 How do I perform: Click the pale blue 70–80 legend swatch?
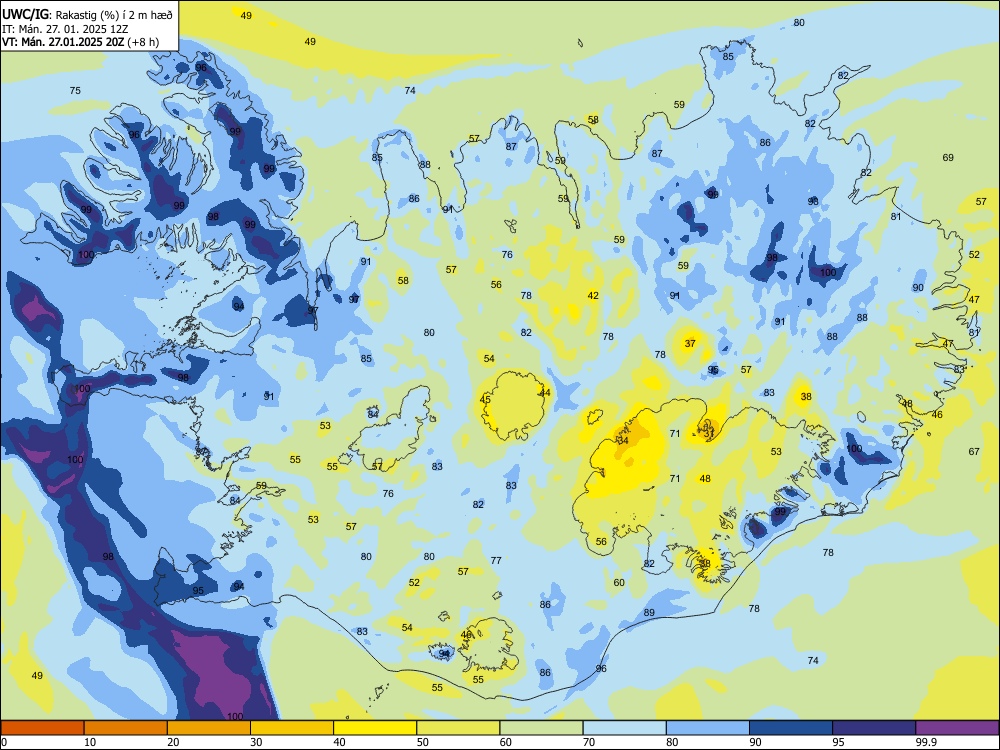coord(624,728)
